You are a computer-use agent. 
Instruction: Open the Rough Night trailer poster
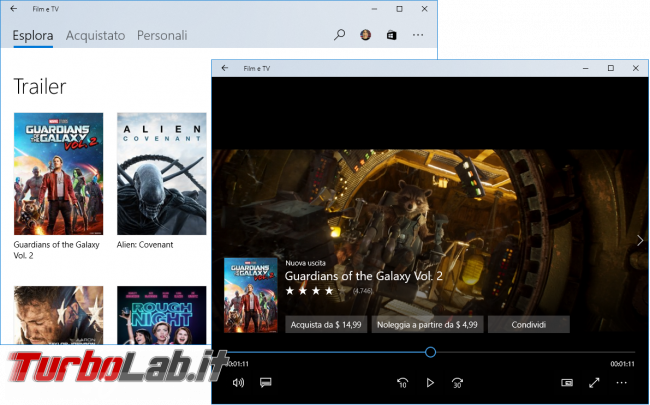point(161,315)
